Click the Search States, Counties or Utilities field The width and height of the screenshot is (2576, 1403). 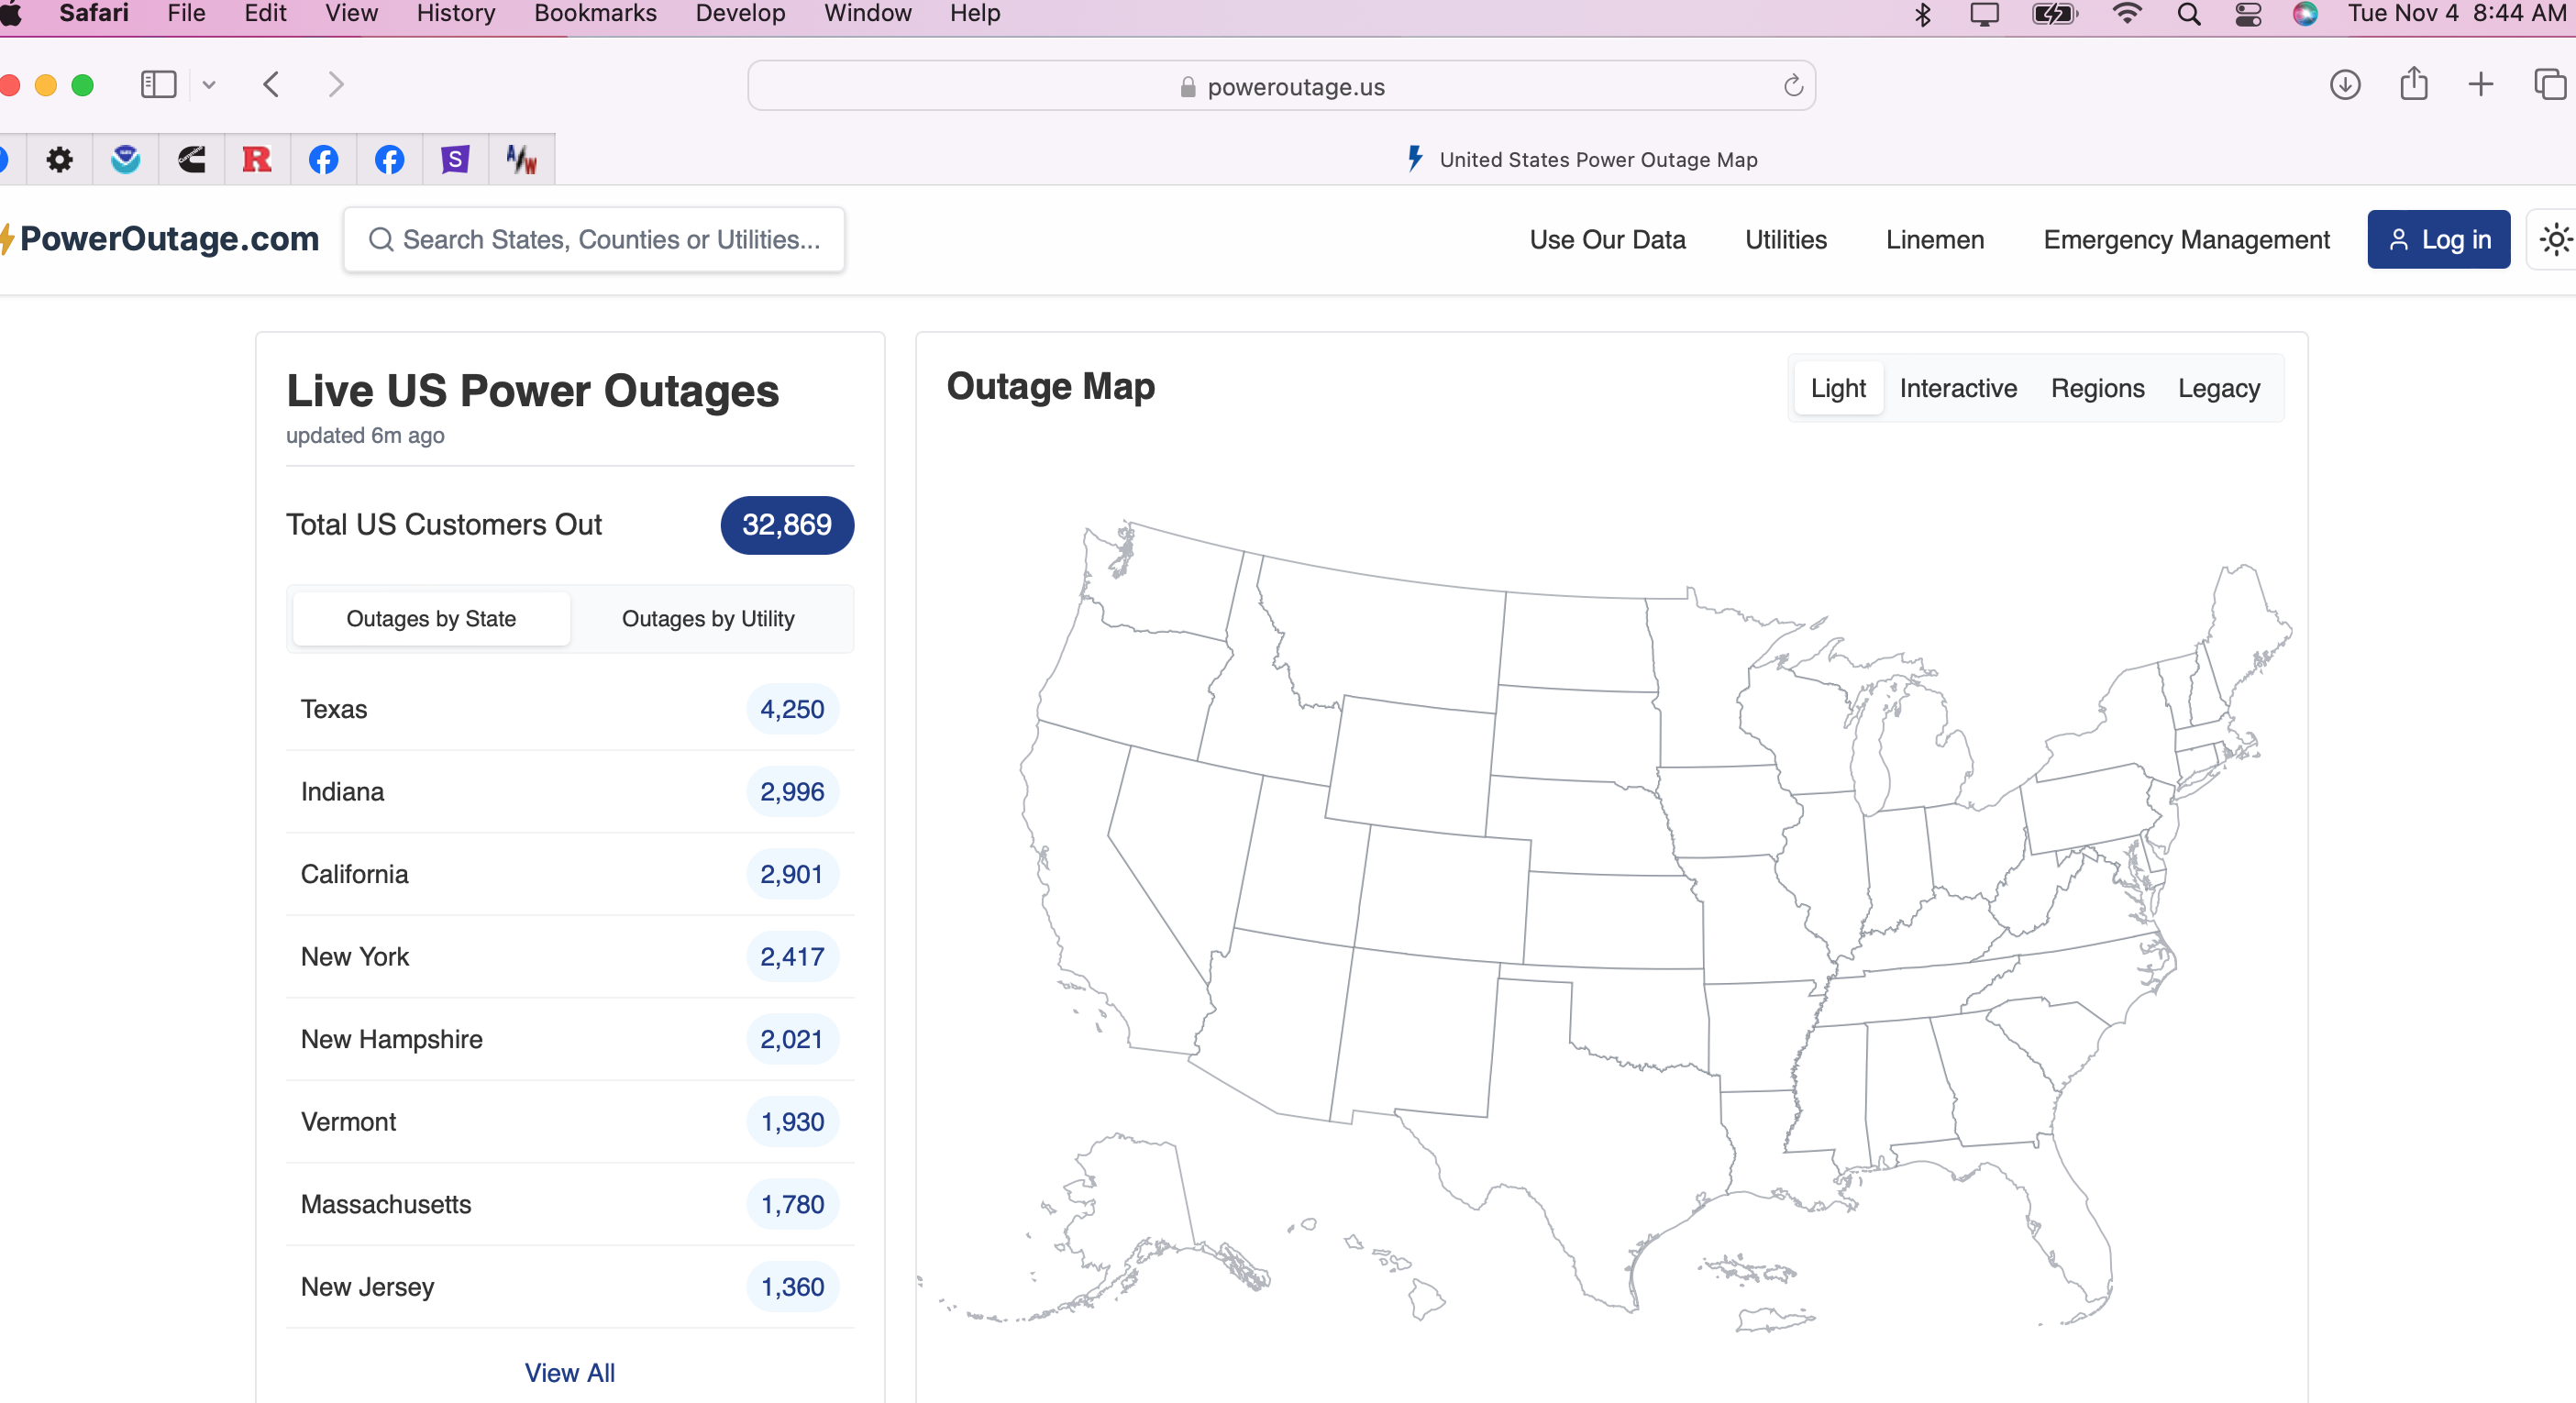610,240
